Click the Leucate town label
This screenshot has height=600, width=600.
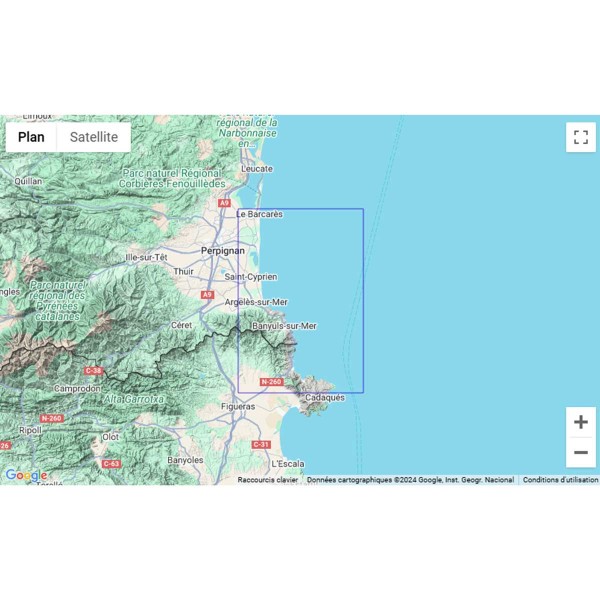click(x=257, y=169)
